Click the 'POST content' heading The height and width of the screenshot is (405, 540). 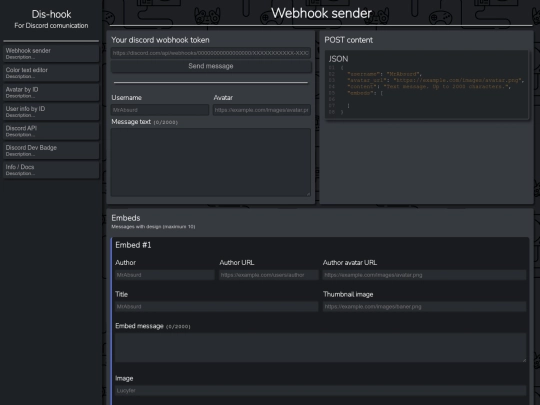pyautogui.click(x=349, y=40)
